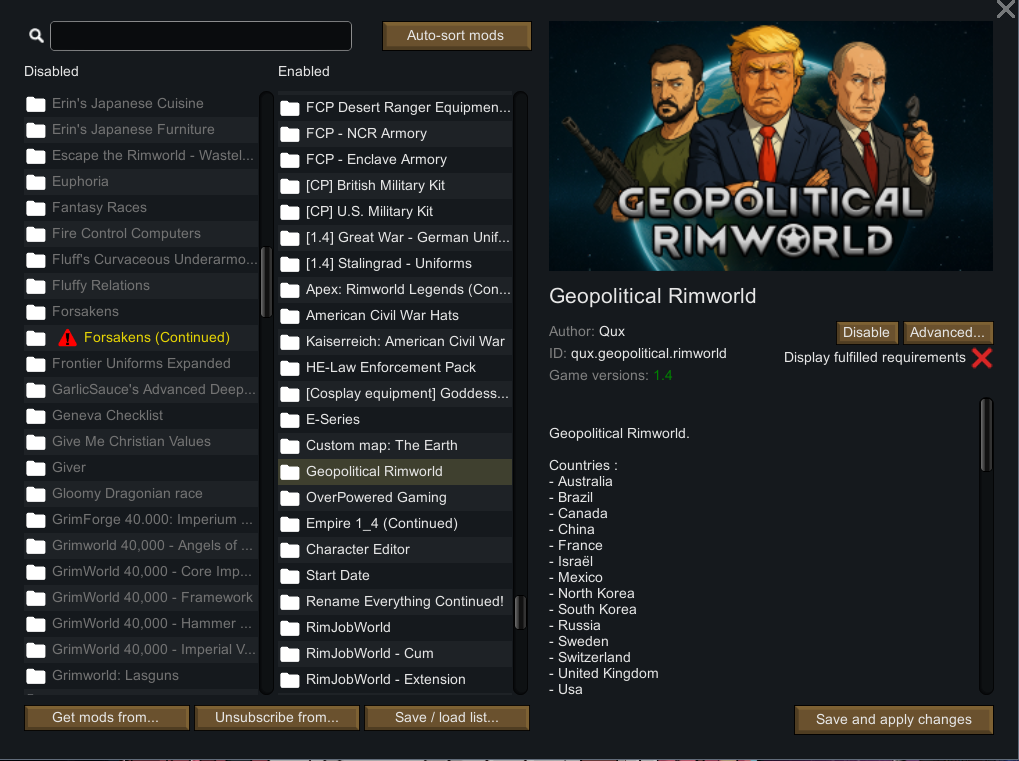Click folder icon next to Forsakens (Continued)
1019x761 pixels.
pyautogui.click(x=36, y=338)
